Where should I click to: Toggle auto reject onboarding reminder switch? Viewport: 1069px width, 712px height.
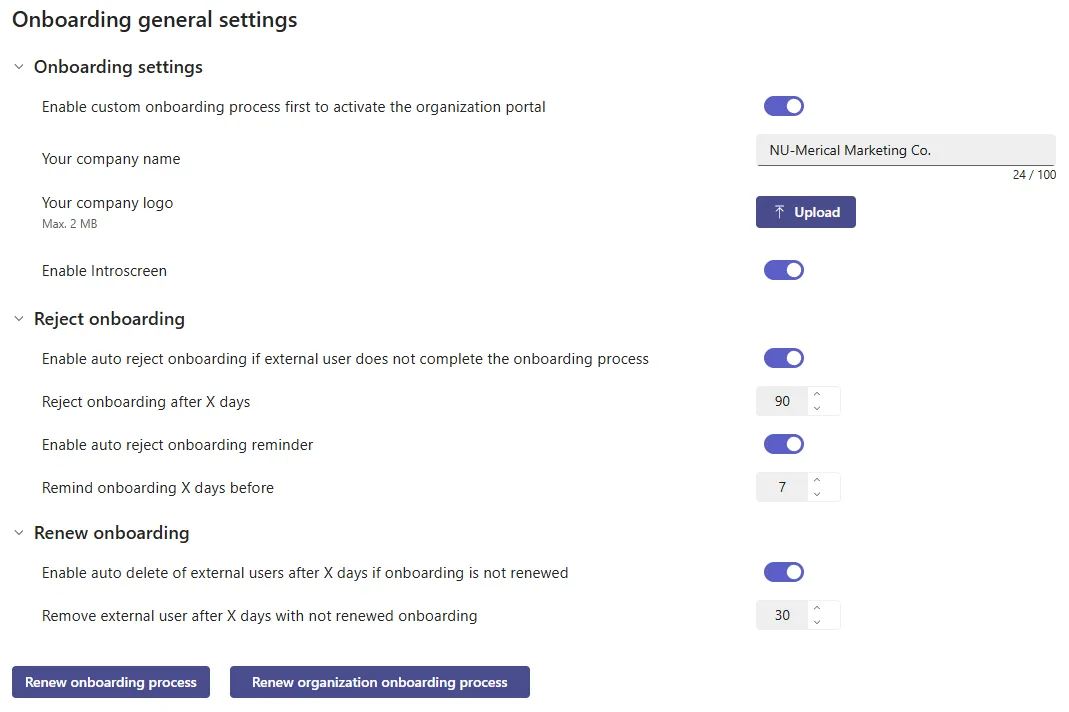(x=783, y=444)
